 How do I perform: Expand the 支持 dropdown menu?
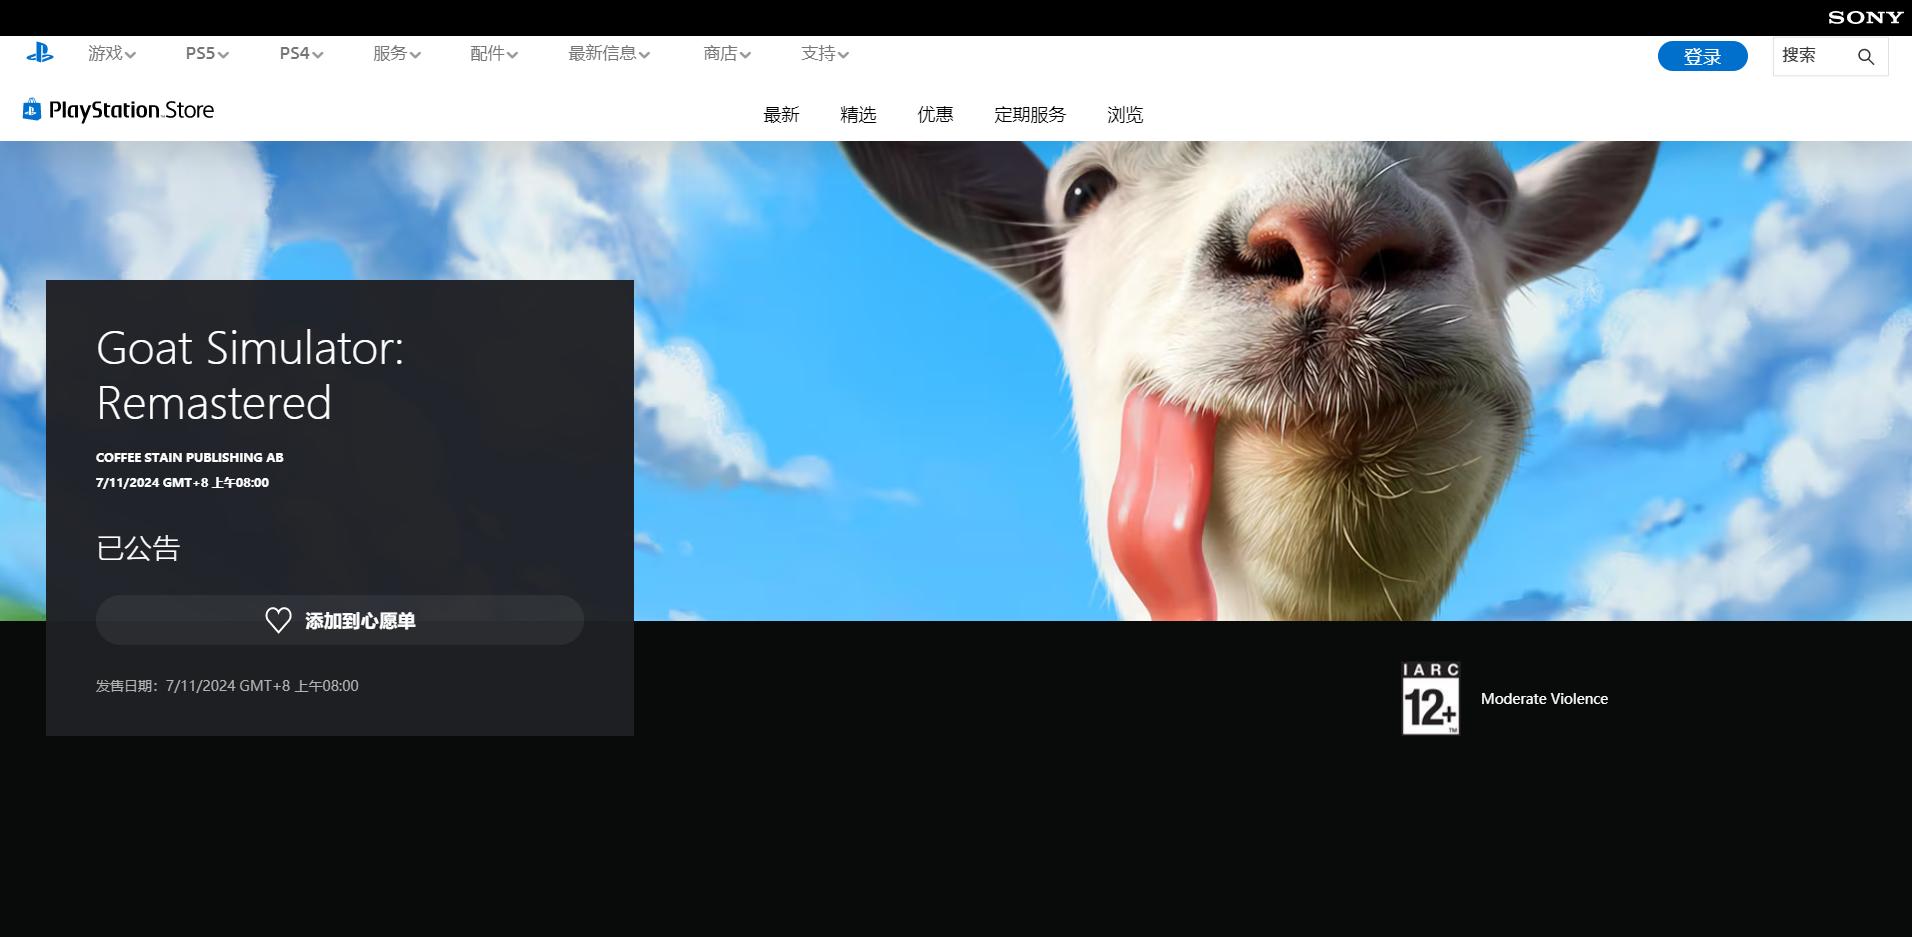click(825, 54)
